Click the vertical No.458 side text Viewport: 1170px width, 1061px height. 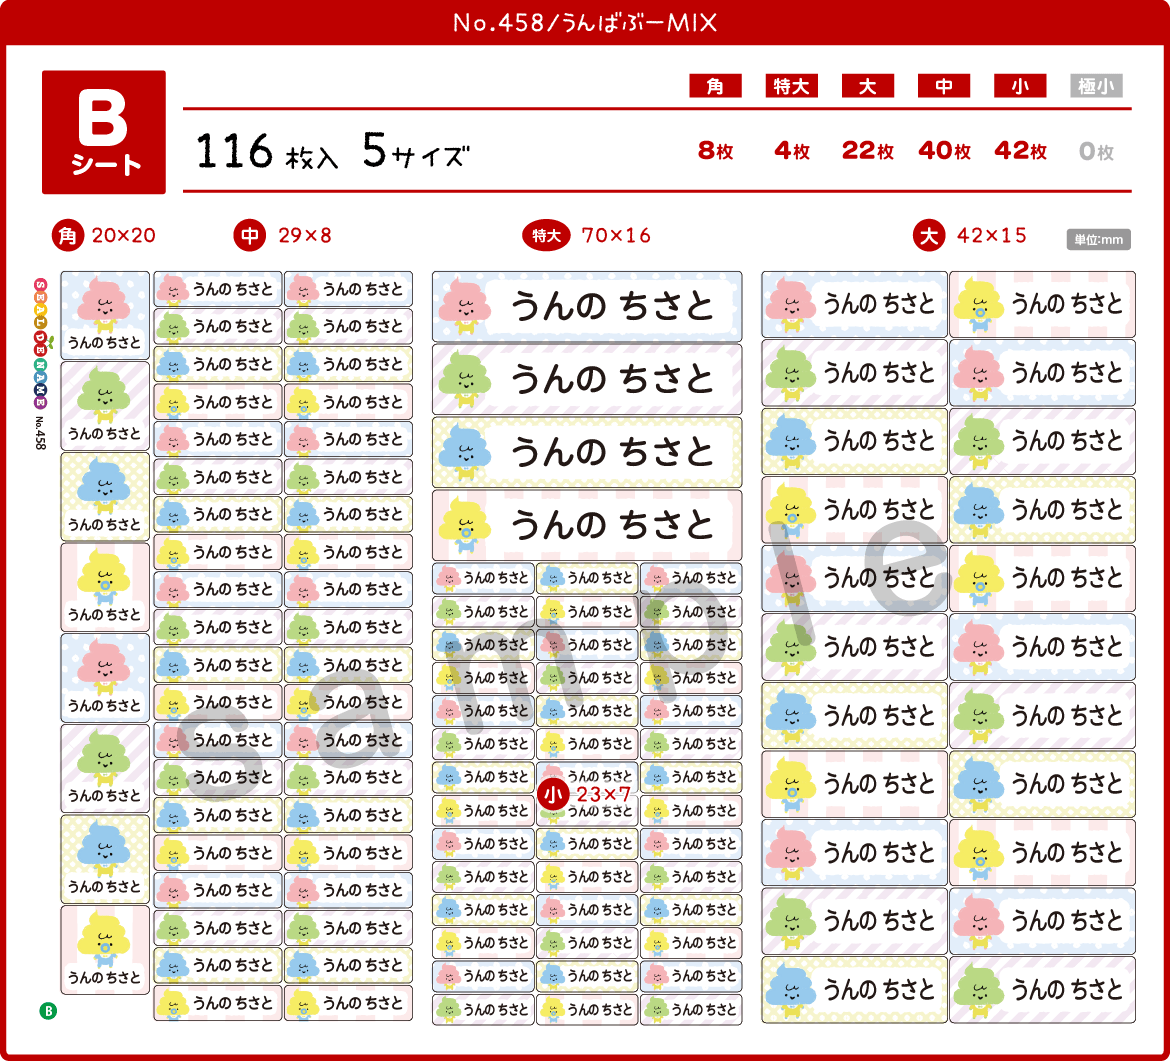[40, 433]
